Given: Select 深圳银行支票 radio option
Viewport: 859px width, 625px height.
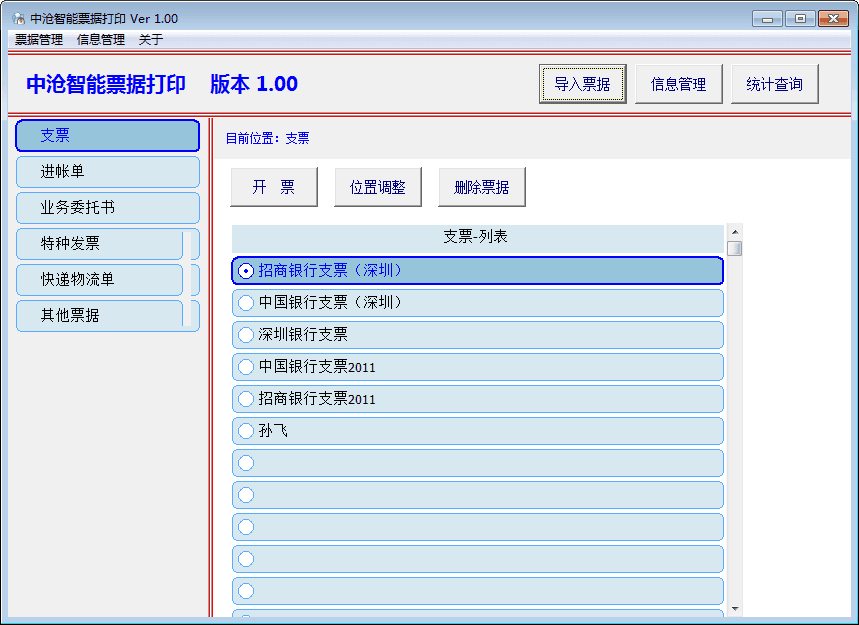Looking at the screenshot, I should [246, 335].
